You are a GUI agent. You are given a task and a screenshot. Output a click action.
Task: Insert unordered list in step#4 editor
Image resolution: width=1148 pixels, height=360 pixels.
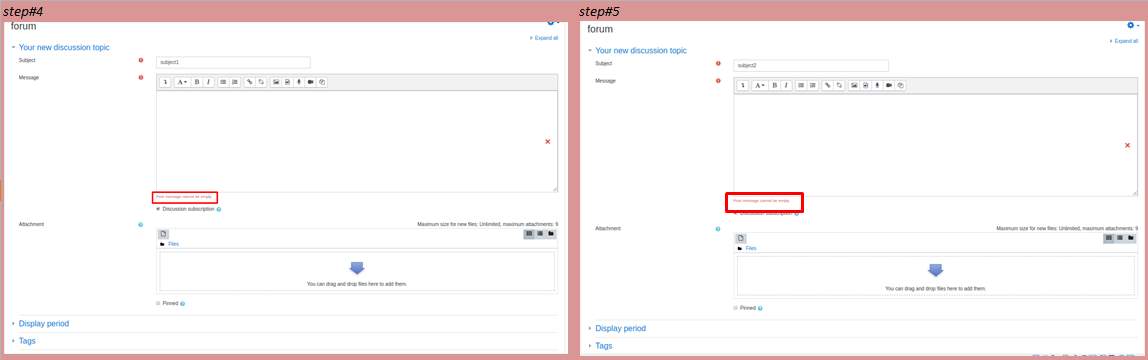223,83
